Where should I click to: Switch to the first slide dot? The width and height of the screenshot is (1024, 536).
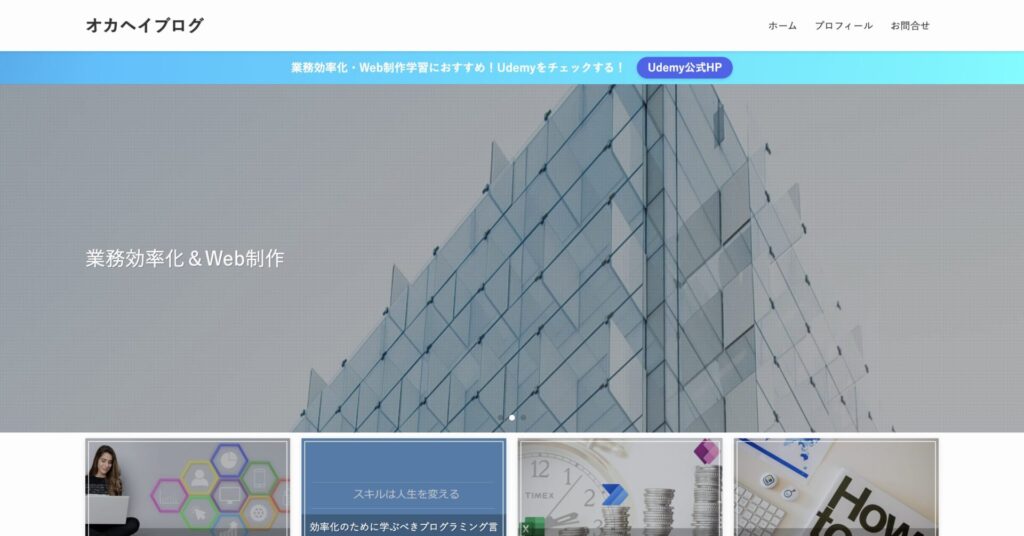[x=501, y=418]
